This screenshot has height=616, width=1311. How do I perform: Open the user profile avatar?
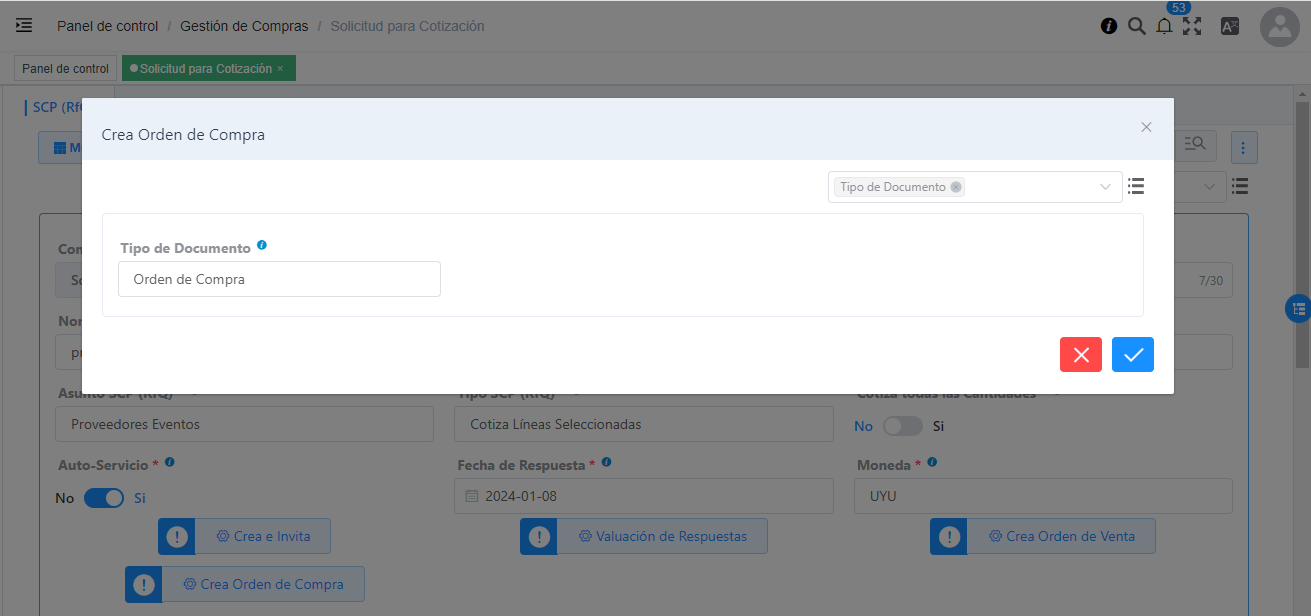point(1279,27)
